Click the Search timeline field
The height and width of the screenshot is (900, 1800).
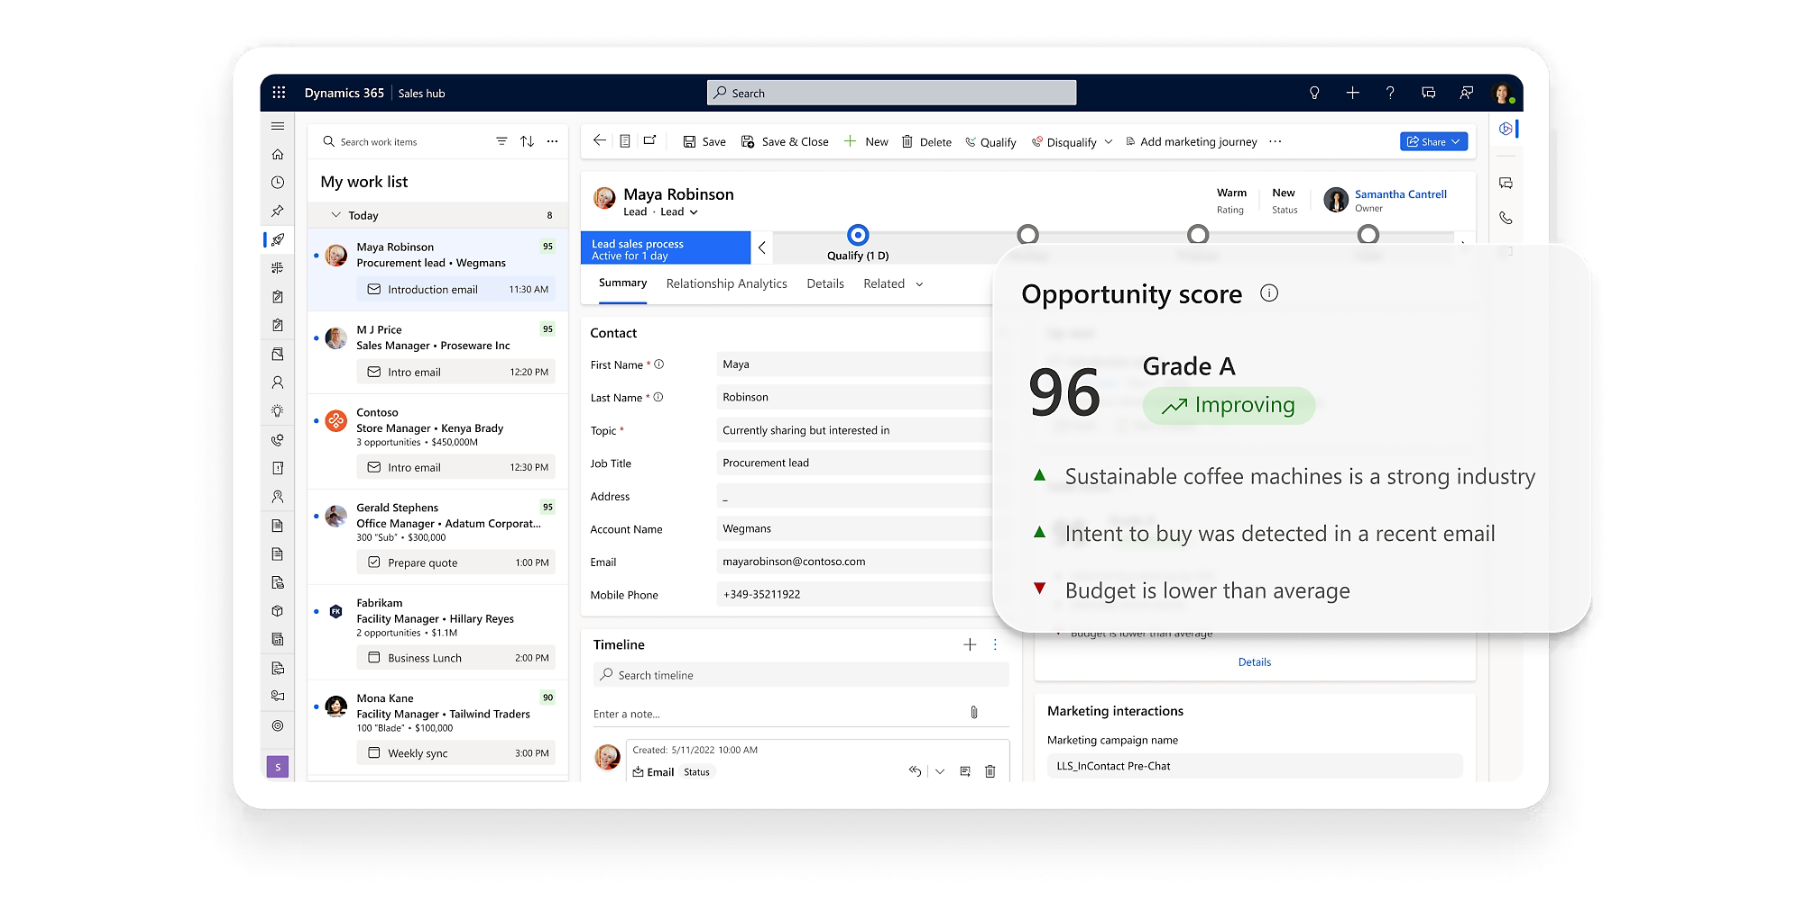pyautogui.click(x=800, y=675)
